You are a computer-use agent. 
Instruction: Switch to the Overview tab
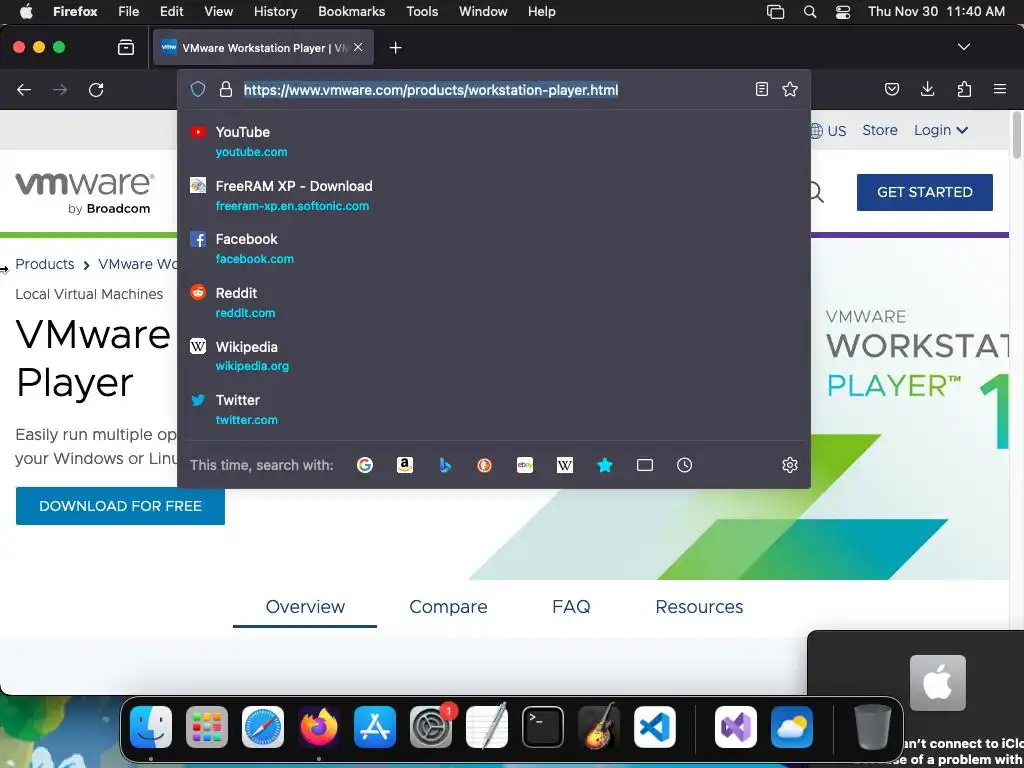tap(305, 607)
